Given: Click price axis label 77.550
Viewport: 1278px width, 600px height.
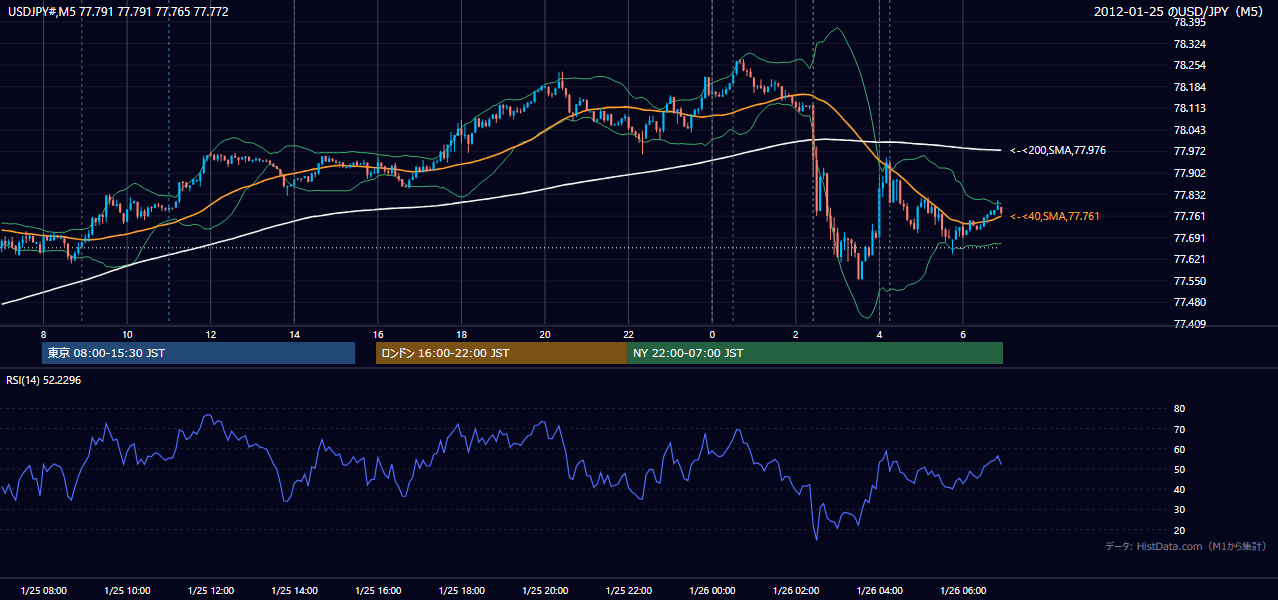Looking at the screenshot, I should [1192, 281].
